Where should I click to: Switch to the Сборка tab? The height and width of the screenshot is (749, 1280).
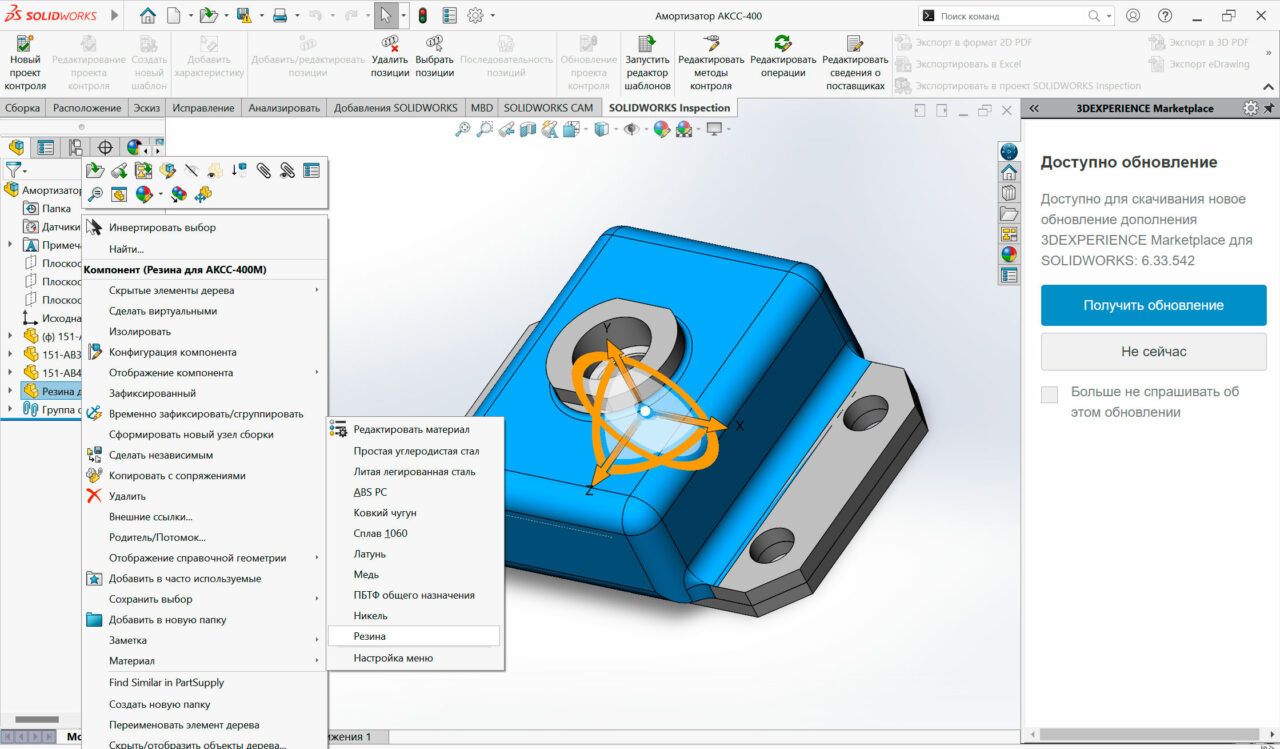pyautogui.click(x=22, y=108)
